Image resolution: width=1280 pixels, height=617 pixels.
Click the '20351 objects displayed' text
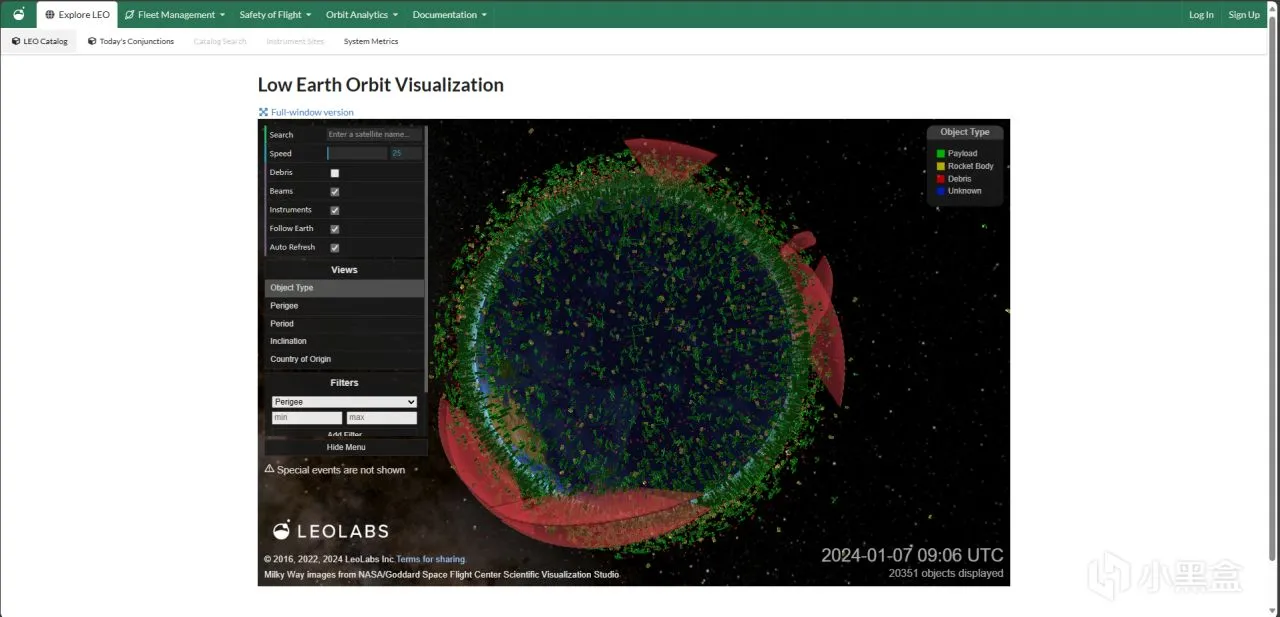(x=946, y=573)
